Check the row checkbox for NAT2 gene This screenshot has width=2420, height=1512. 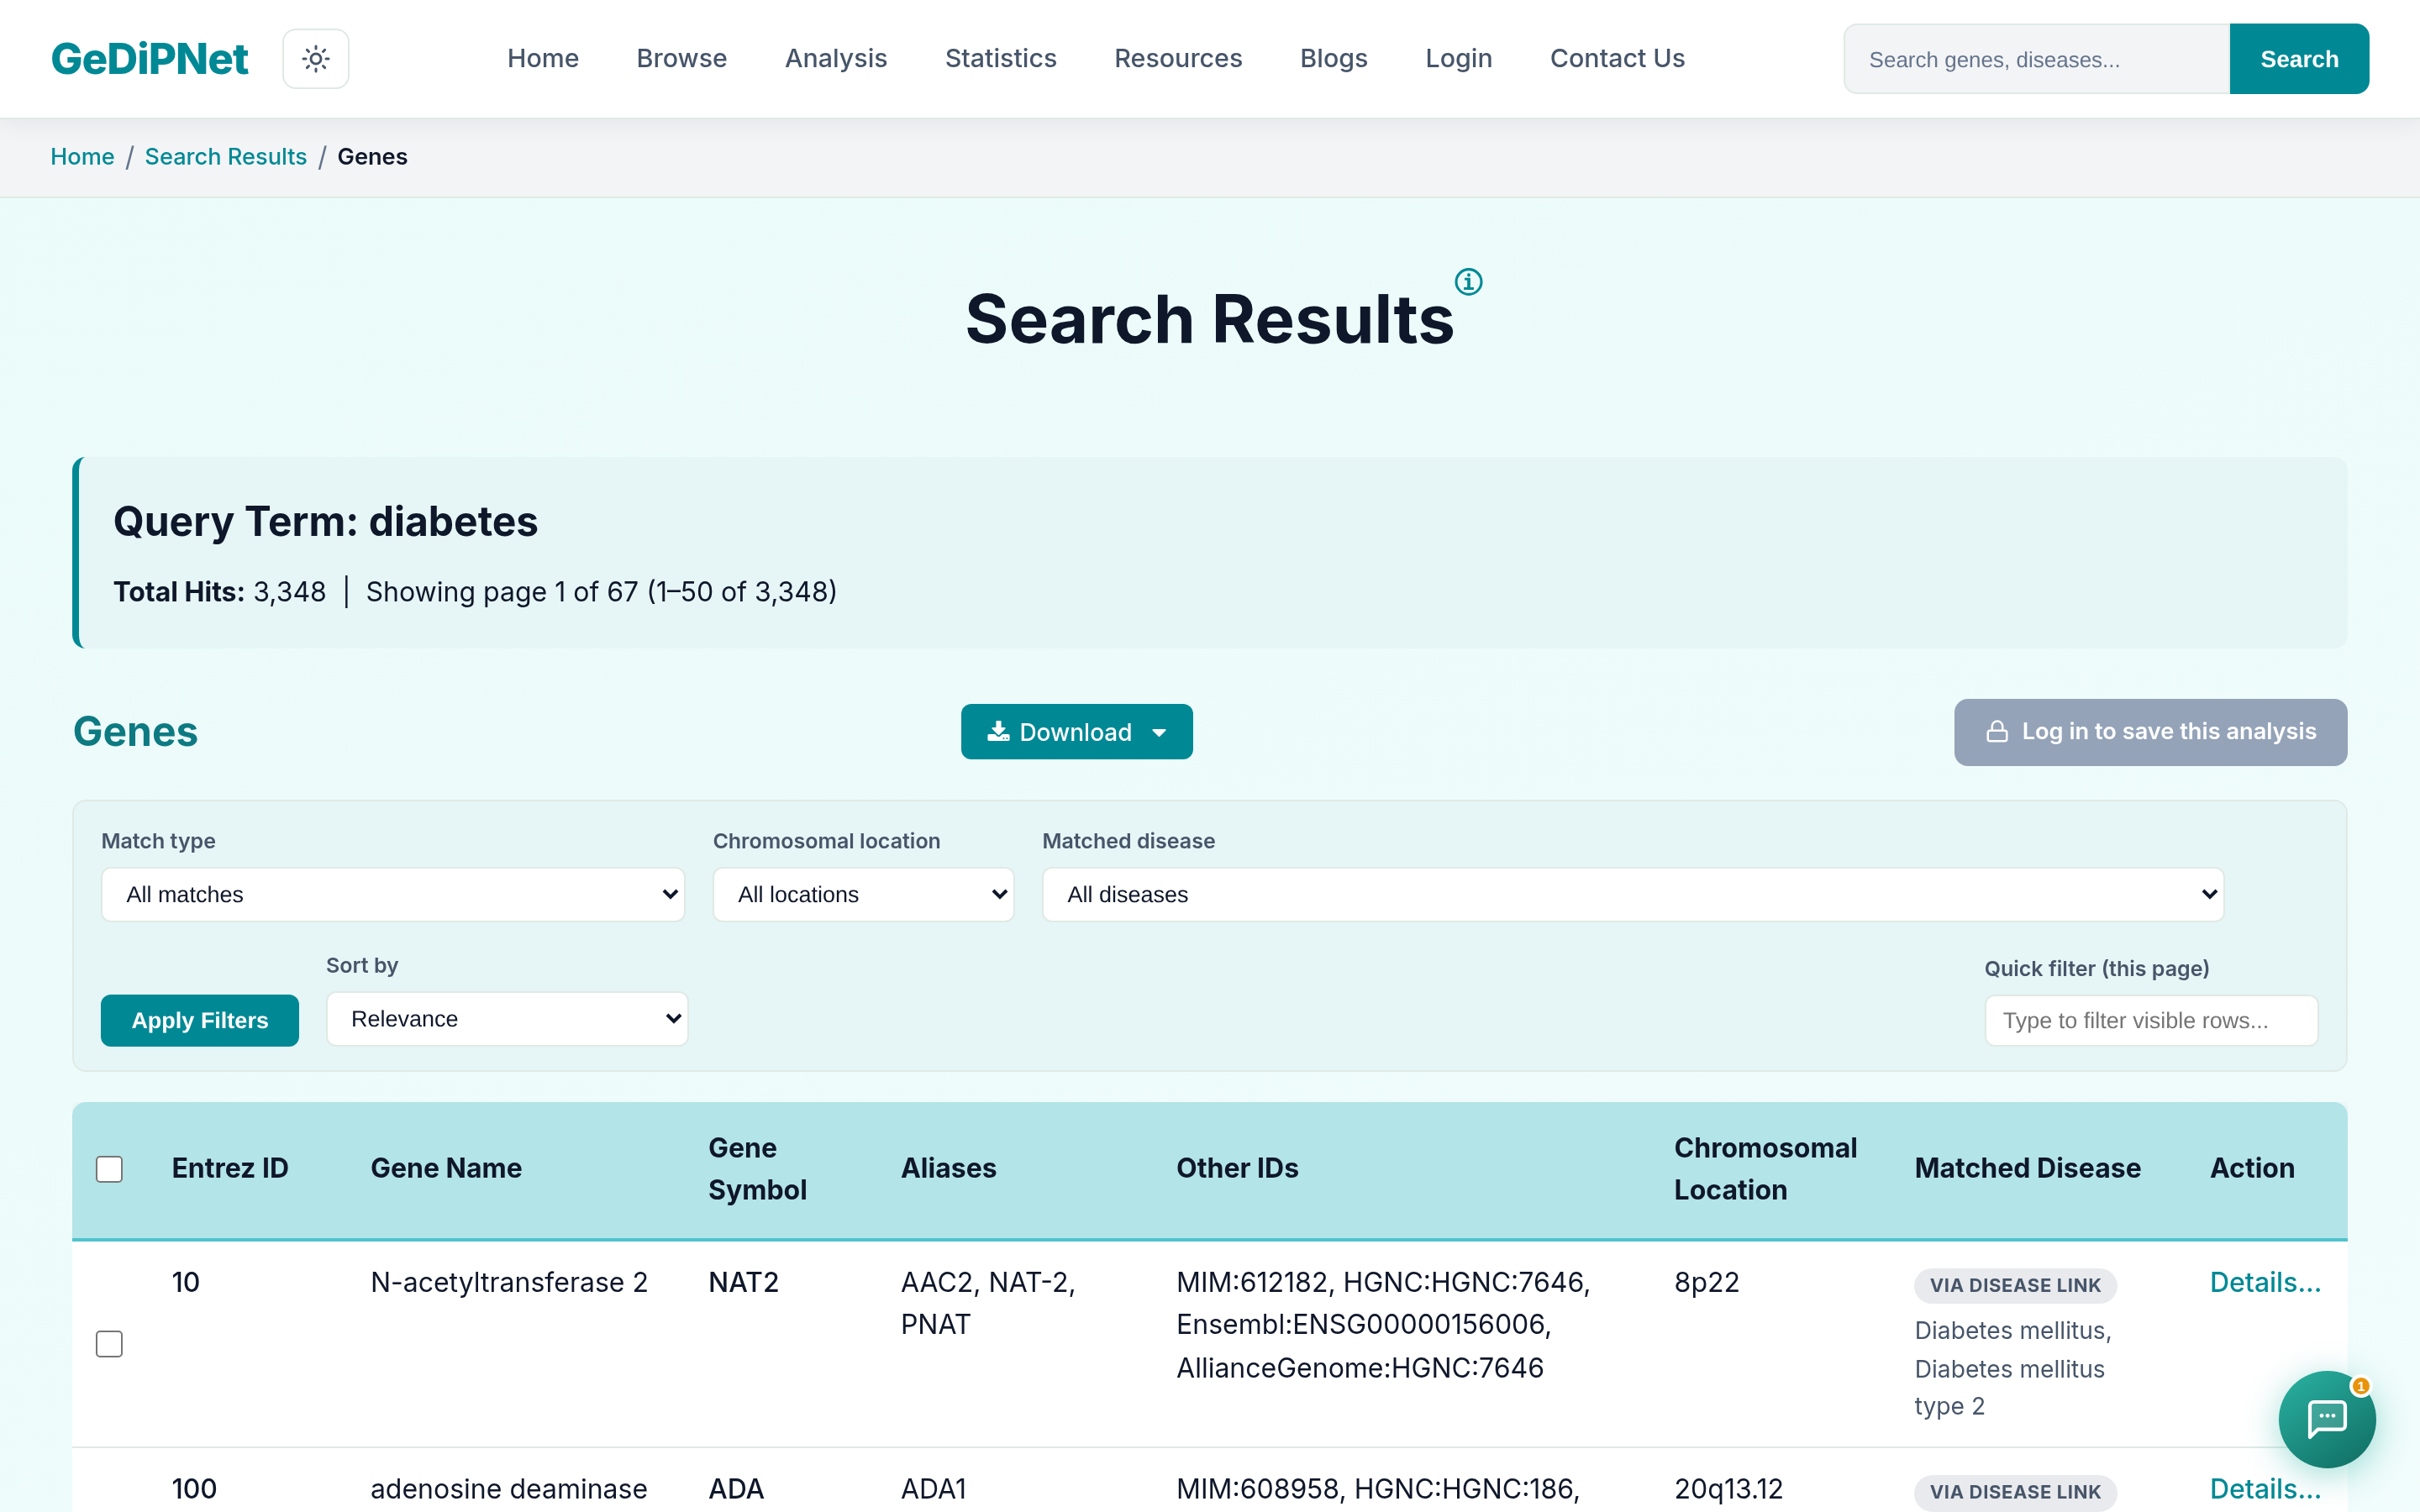point(109,1343)
